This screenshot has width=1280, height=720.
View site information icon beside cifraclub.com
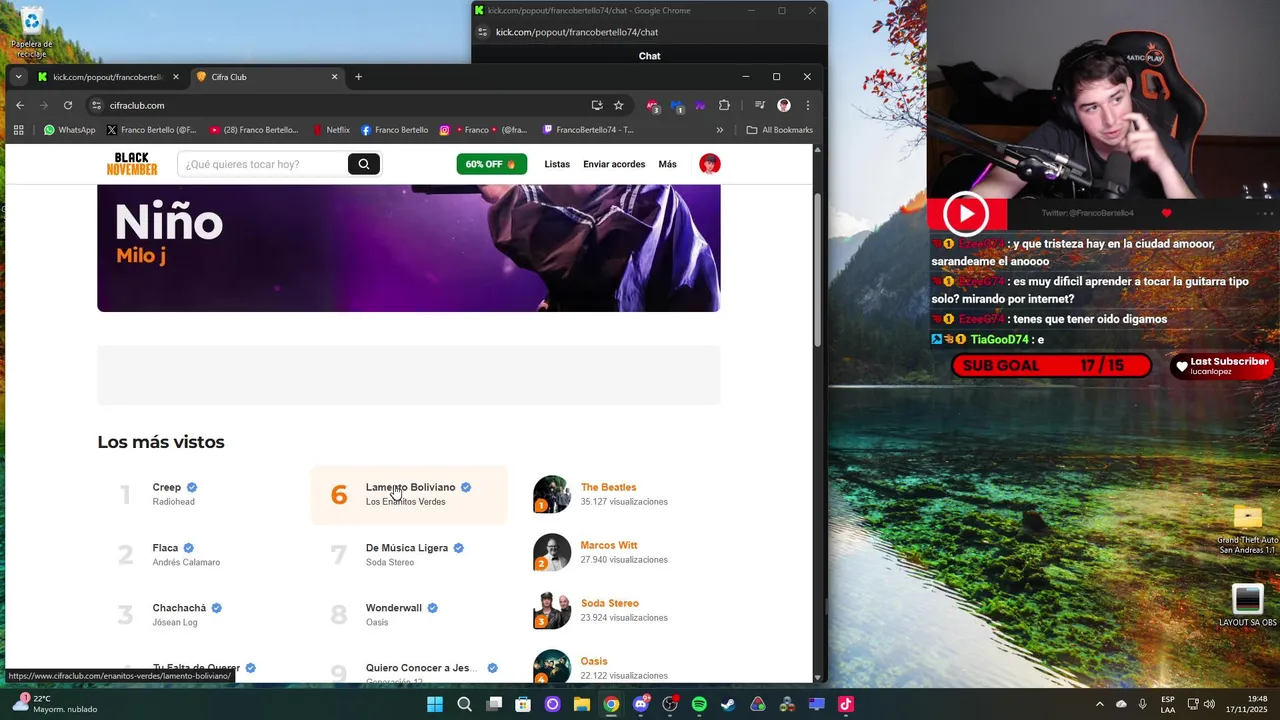pyautogui.click(x=96, y=105)
